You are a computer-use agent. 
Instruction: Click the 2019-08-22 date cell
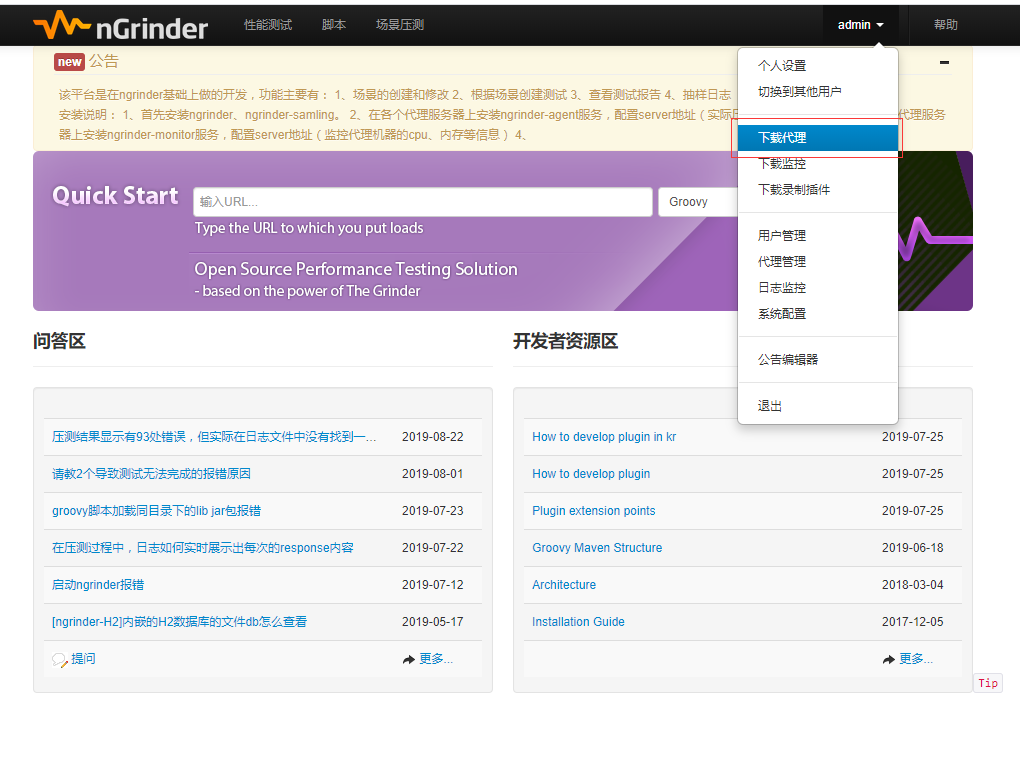[433, 437]
